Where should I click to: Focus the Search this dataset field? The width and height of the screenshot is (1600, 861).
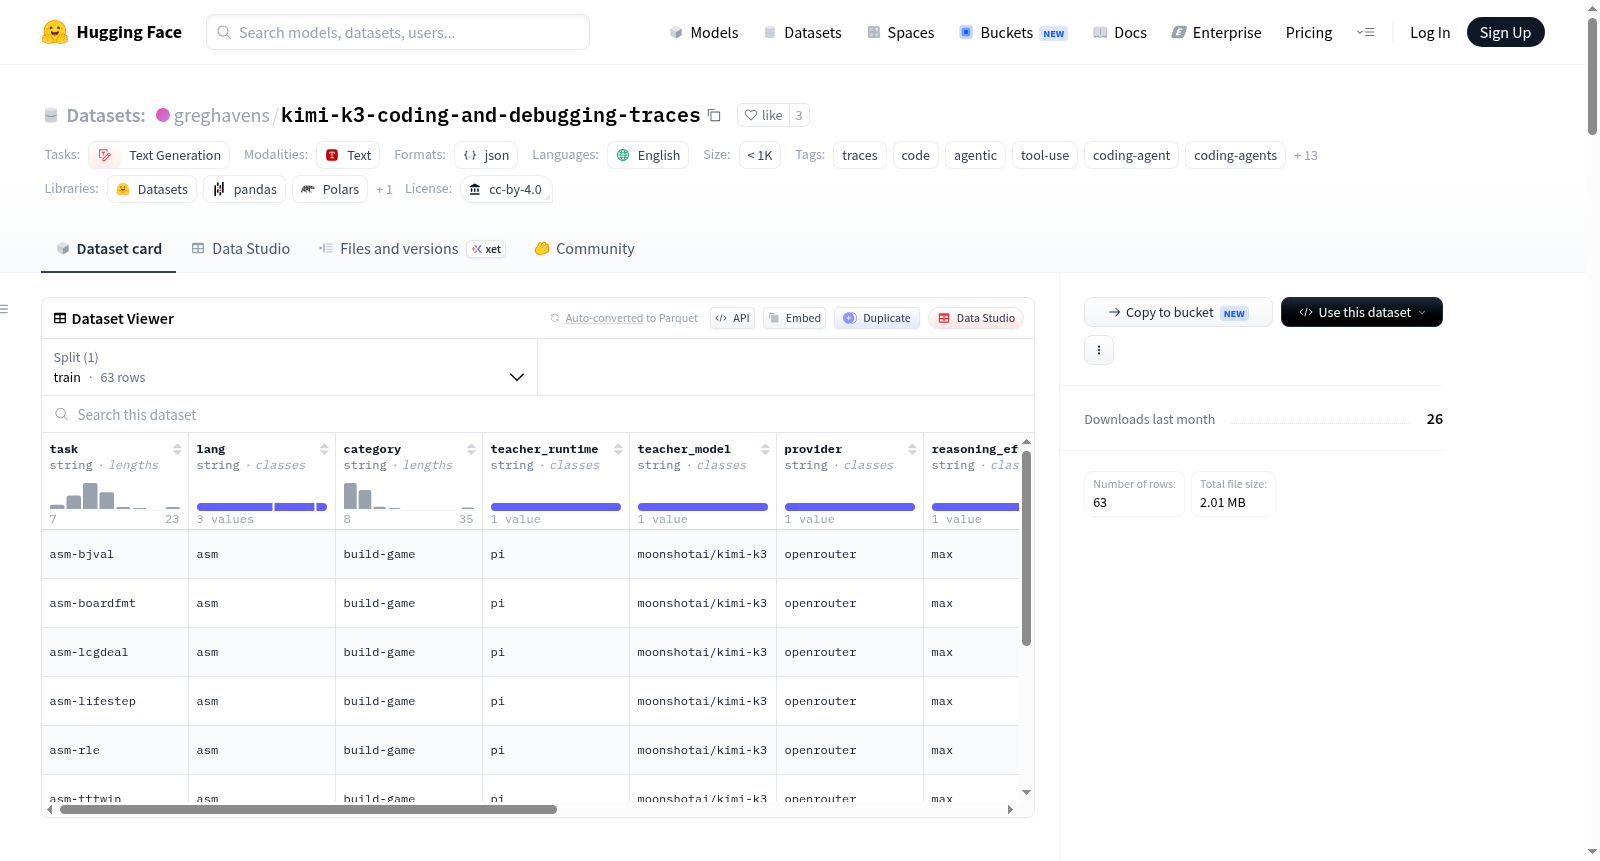tap(538, 414)
